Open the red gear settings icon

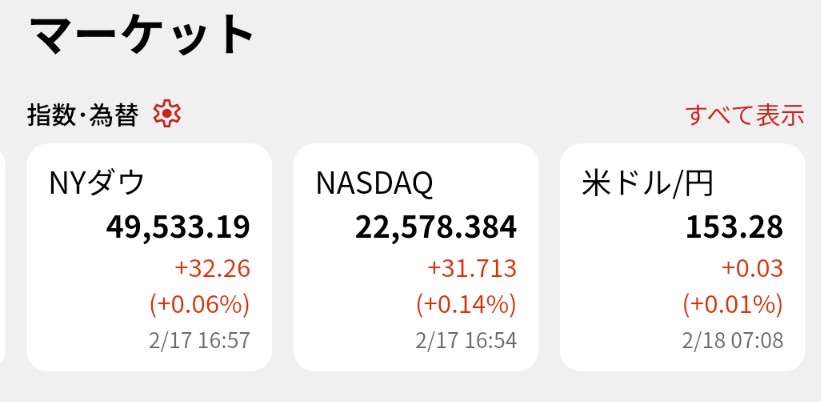167,115
